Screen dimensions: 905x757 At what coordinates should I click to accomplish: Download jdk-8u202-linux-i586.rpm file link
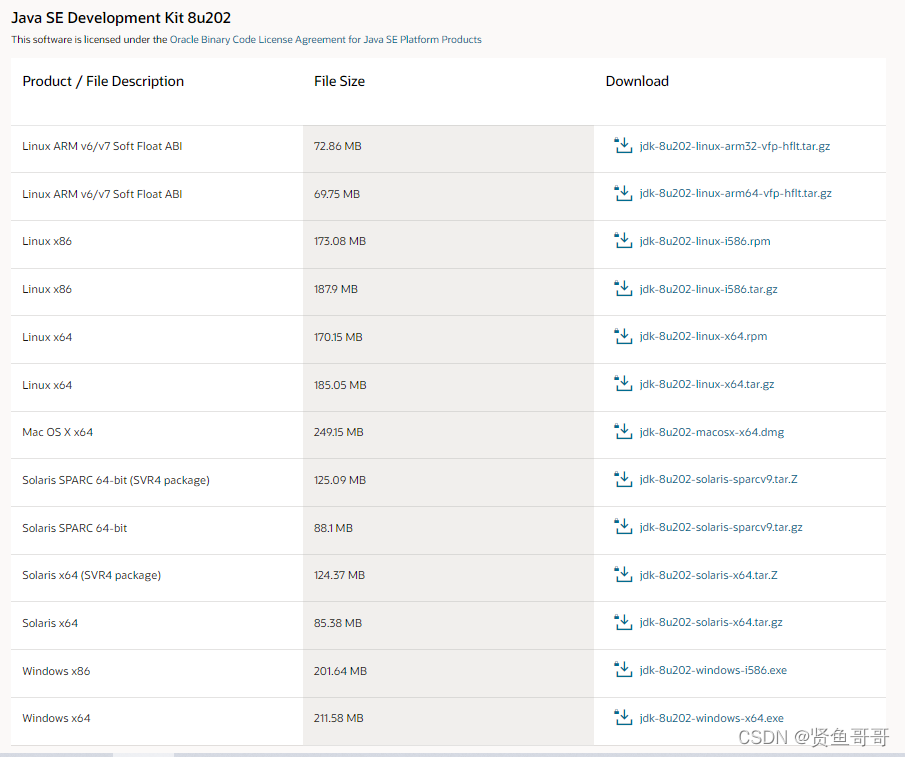click(705, 241)
